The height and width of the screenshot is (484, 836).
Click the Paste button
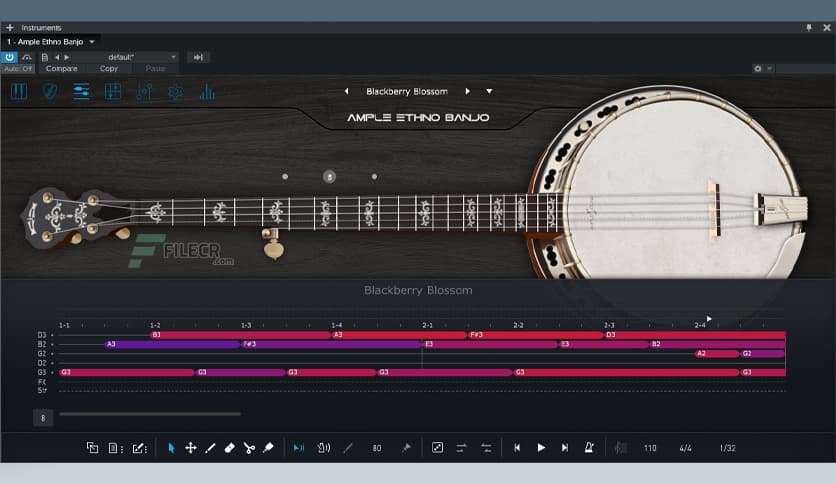coord(155,69)
